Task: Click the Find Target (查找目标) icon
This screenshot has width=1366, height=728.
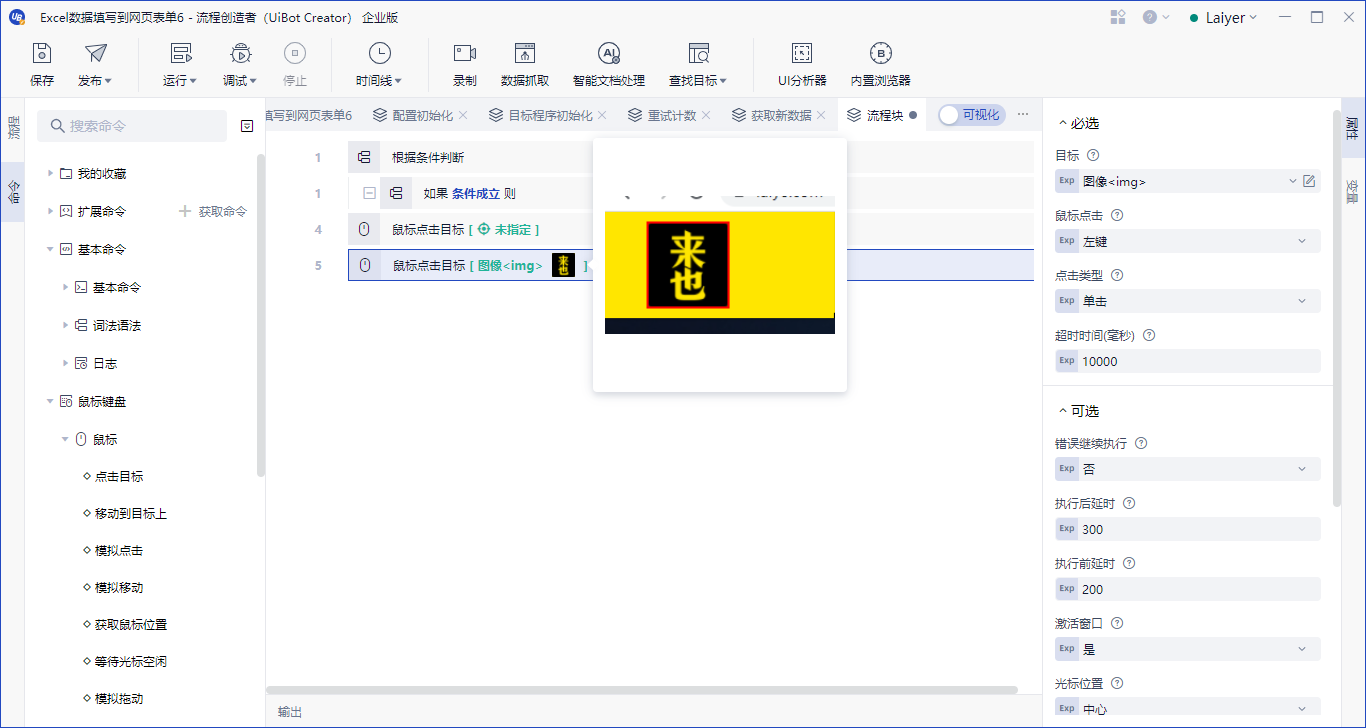Action: pos(698,54)
